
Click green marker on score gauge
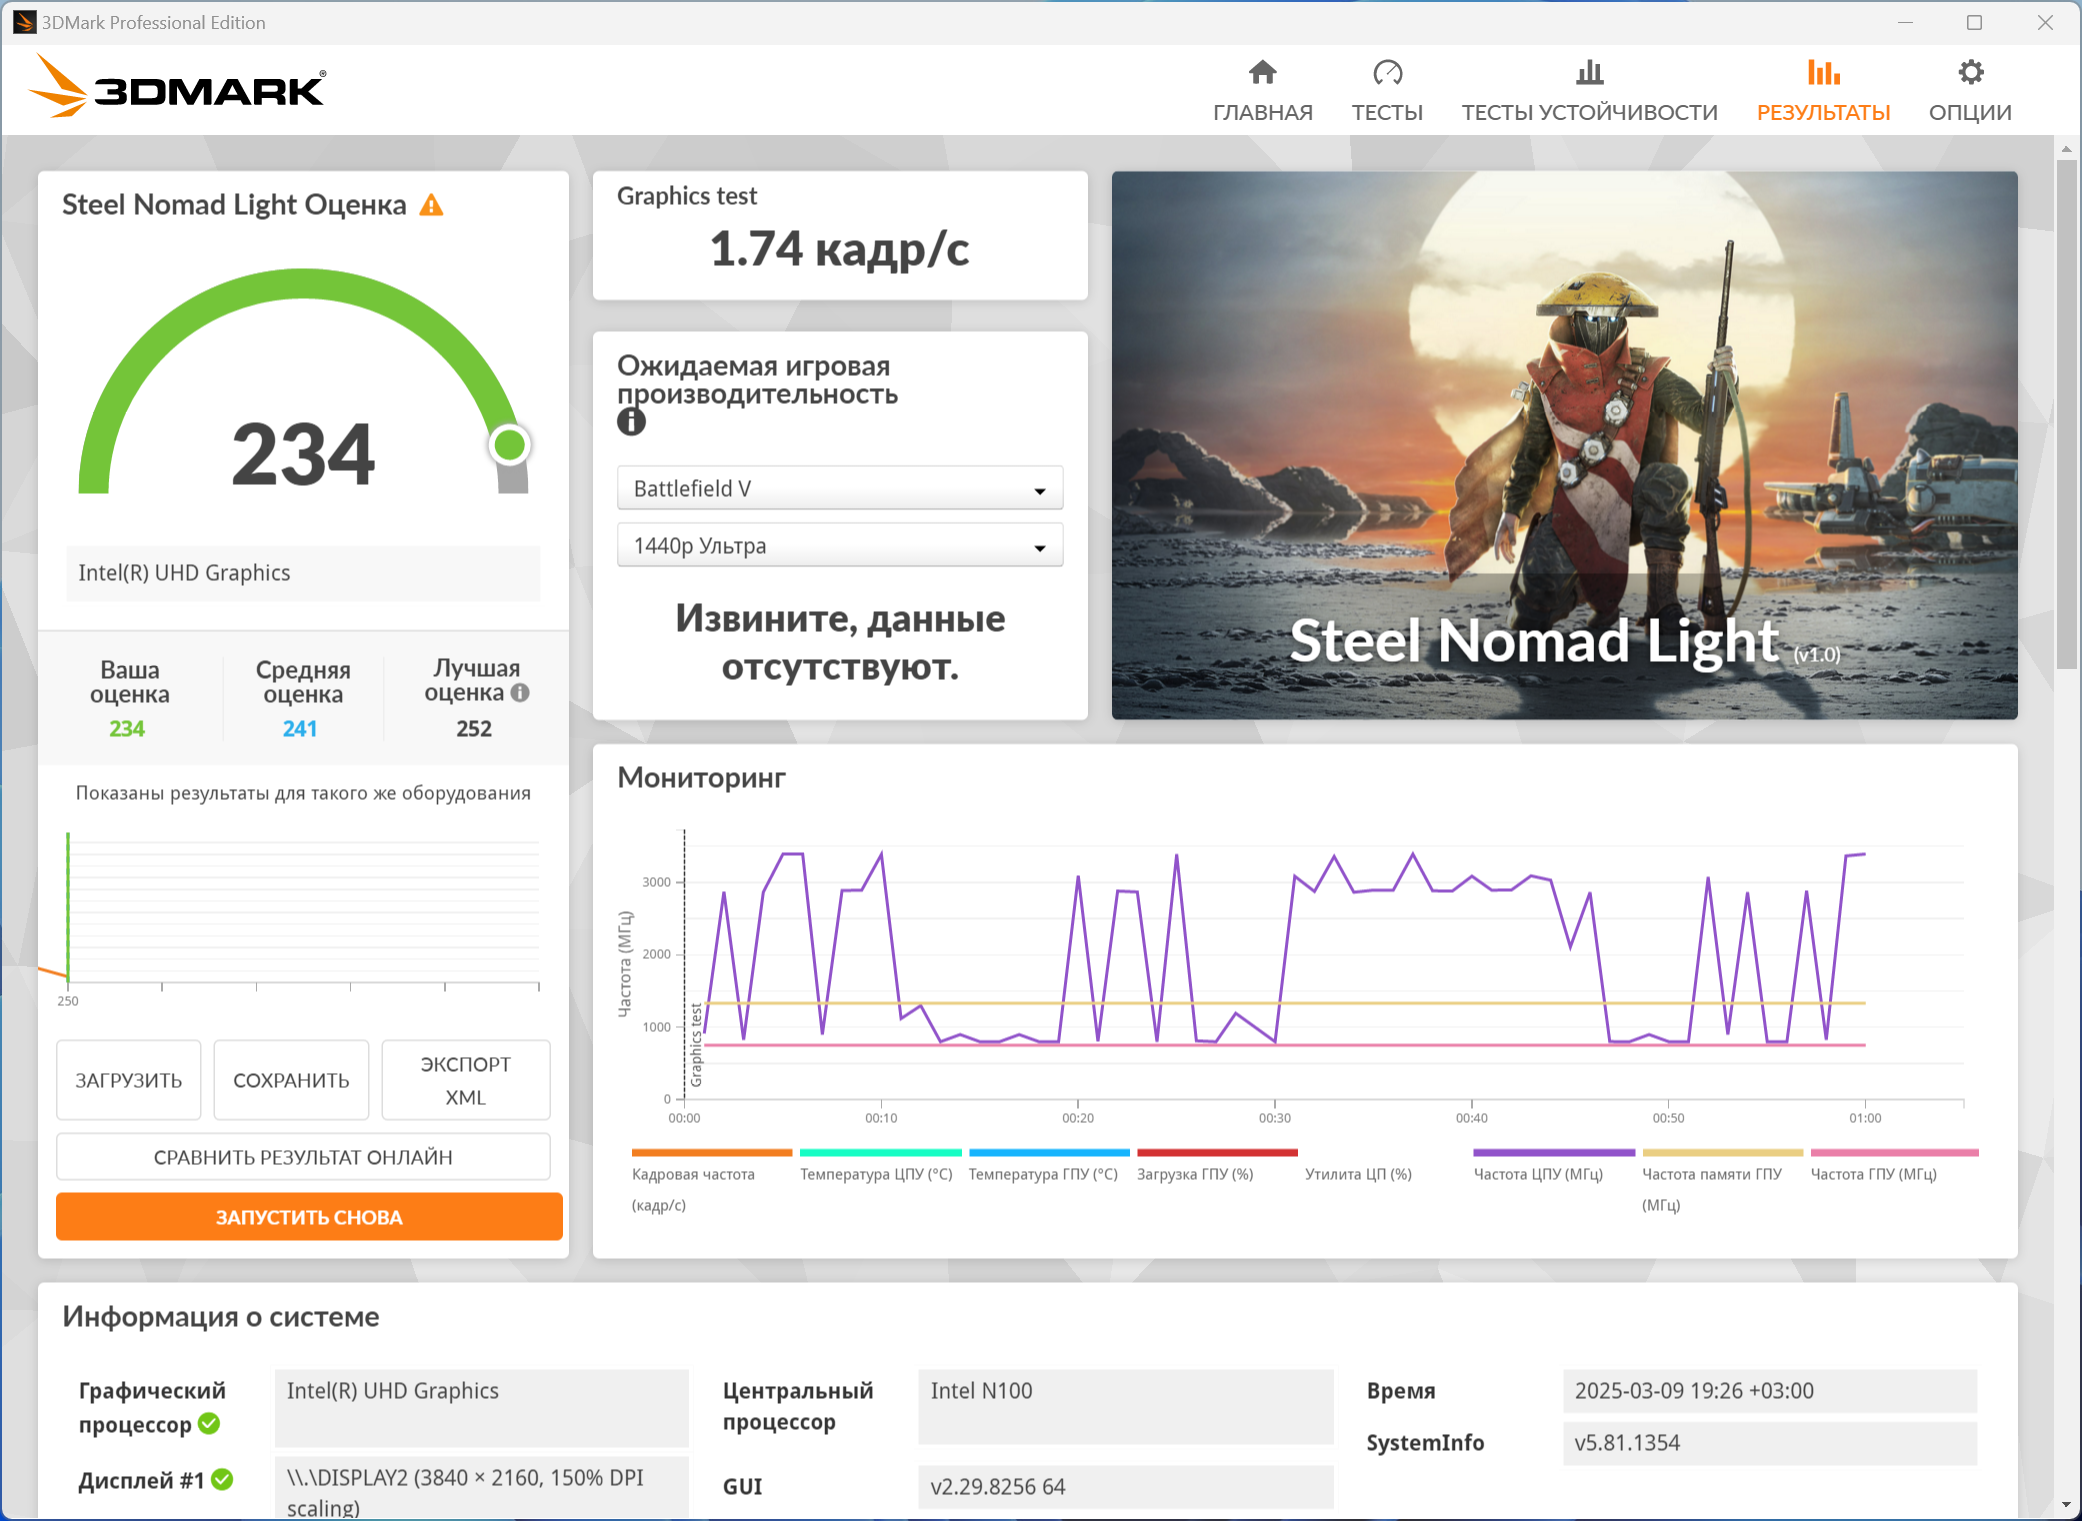point(510,445)
